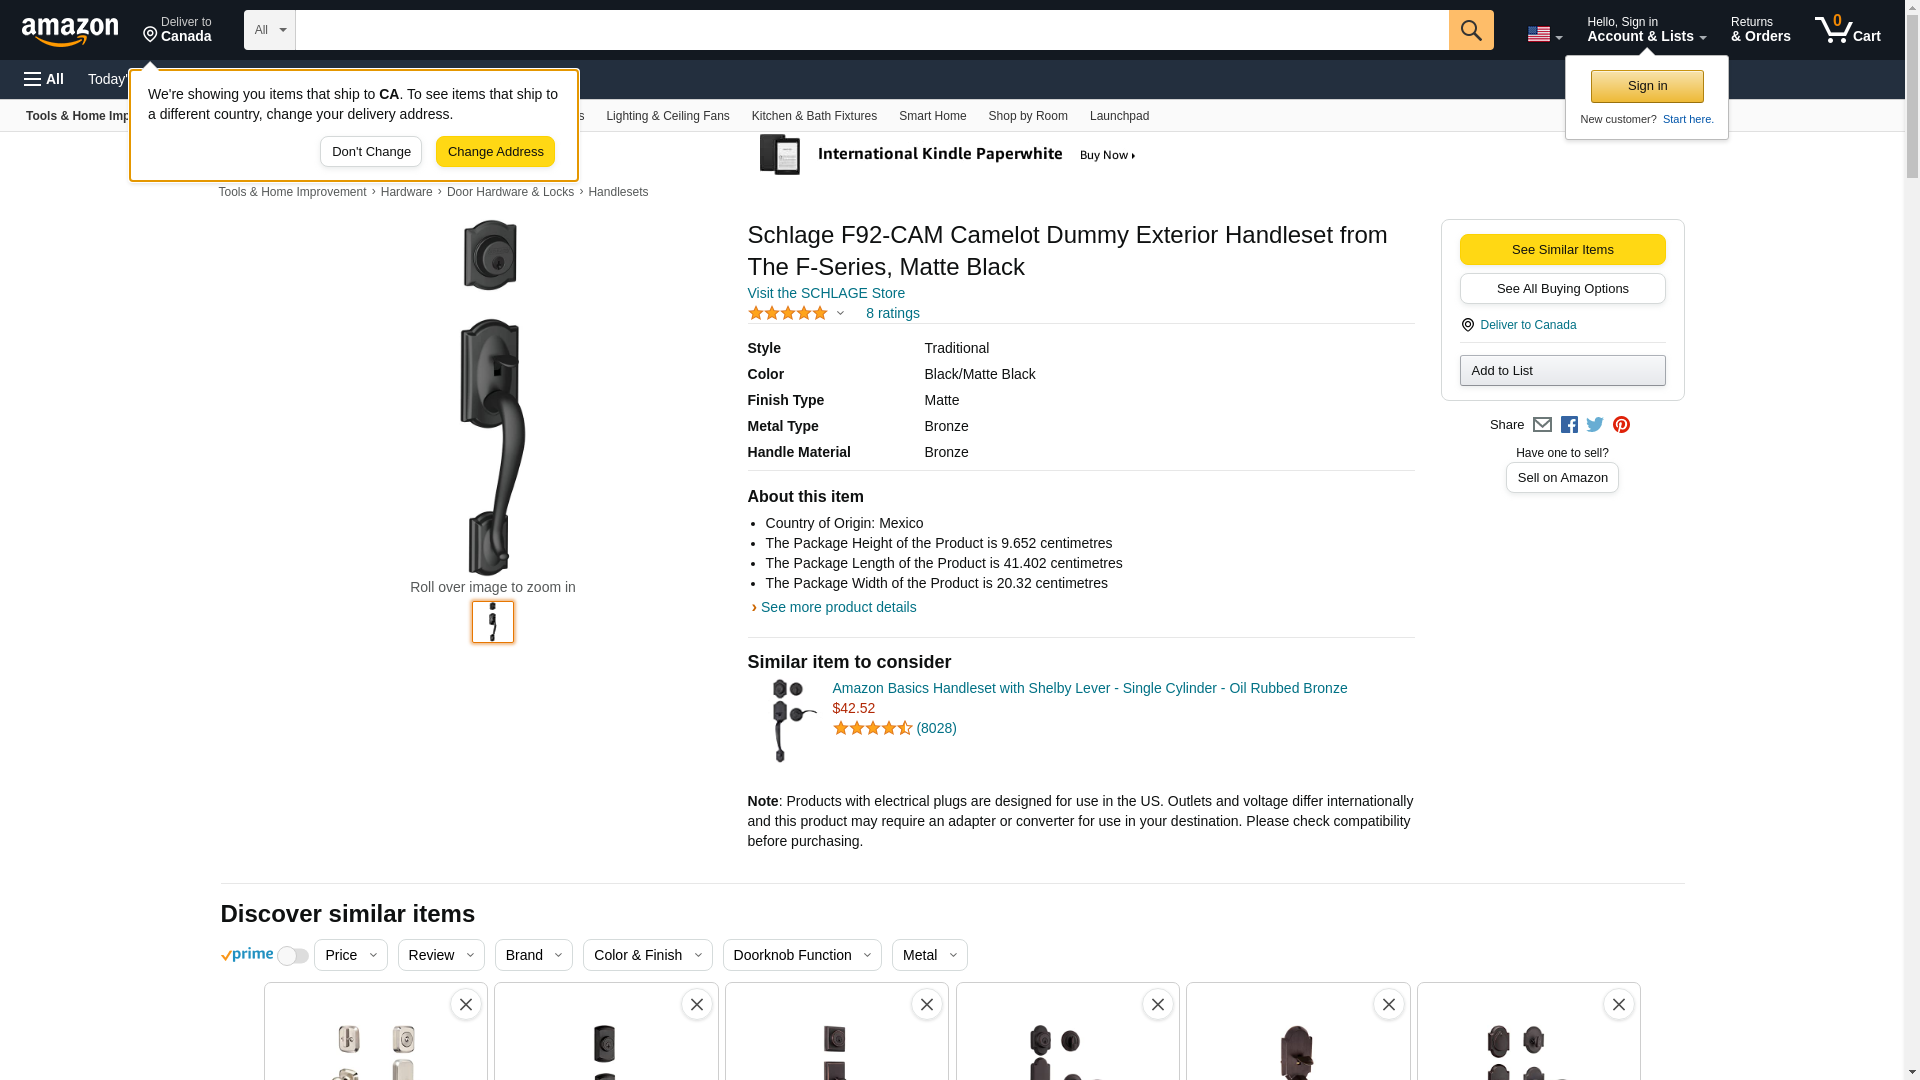
Task: Share product on Facebook
Action: 1569,425
